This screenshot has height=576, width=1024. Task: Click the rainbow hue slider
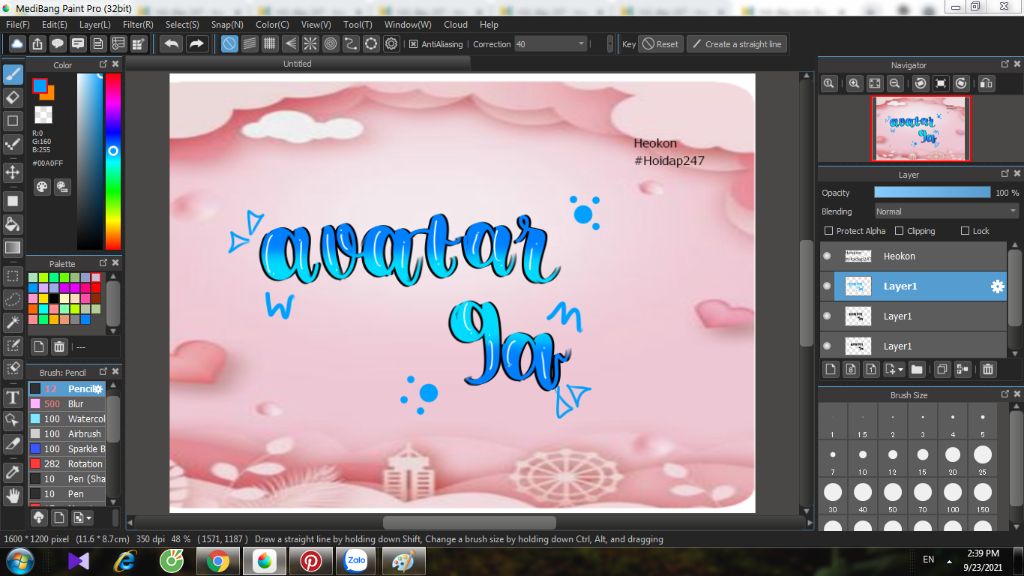(x=113, y=161)
